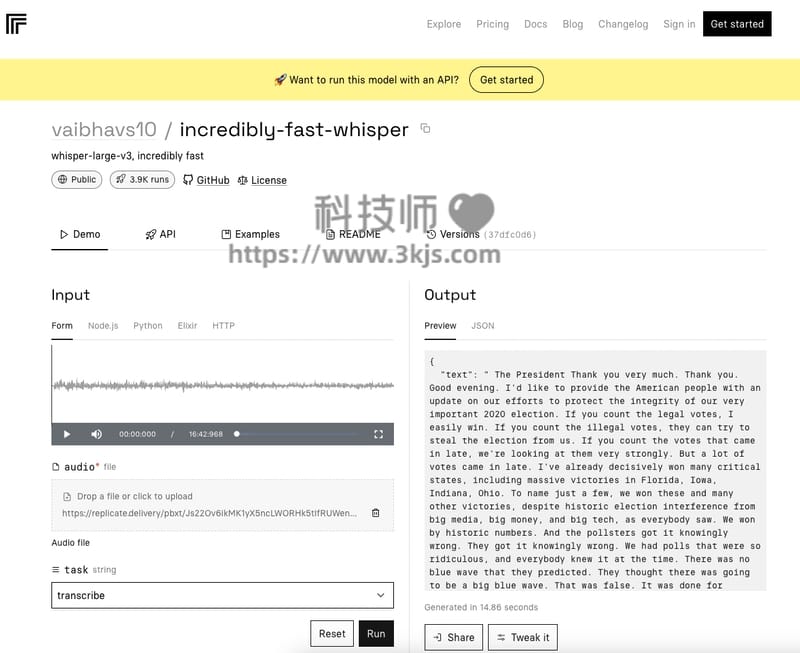Click black Get started button in header
The image size is (800, 653).
point(737,24)
